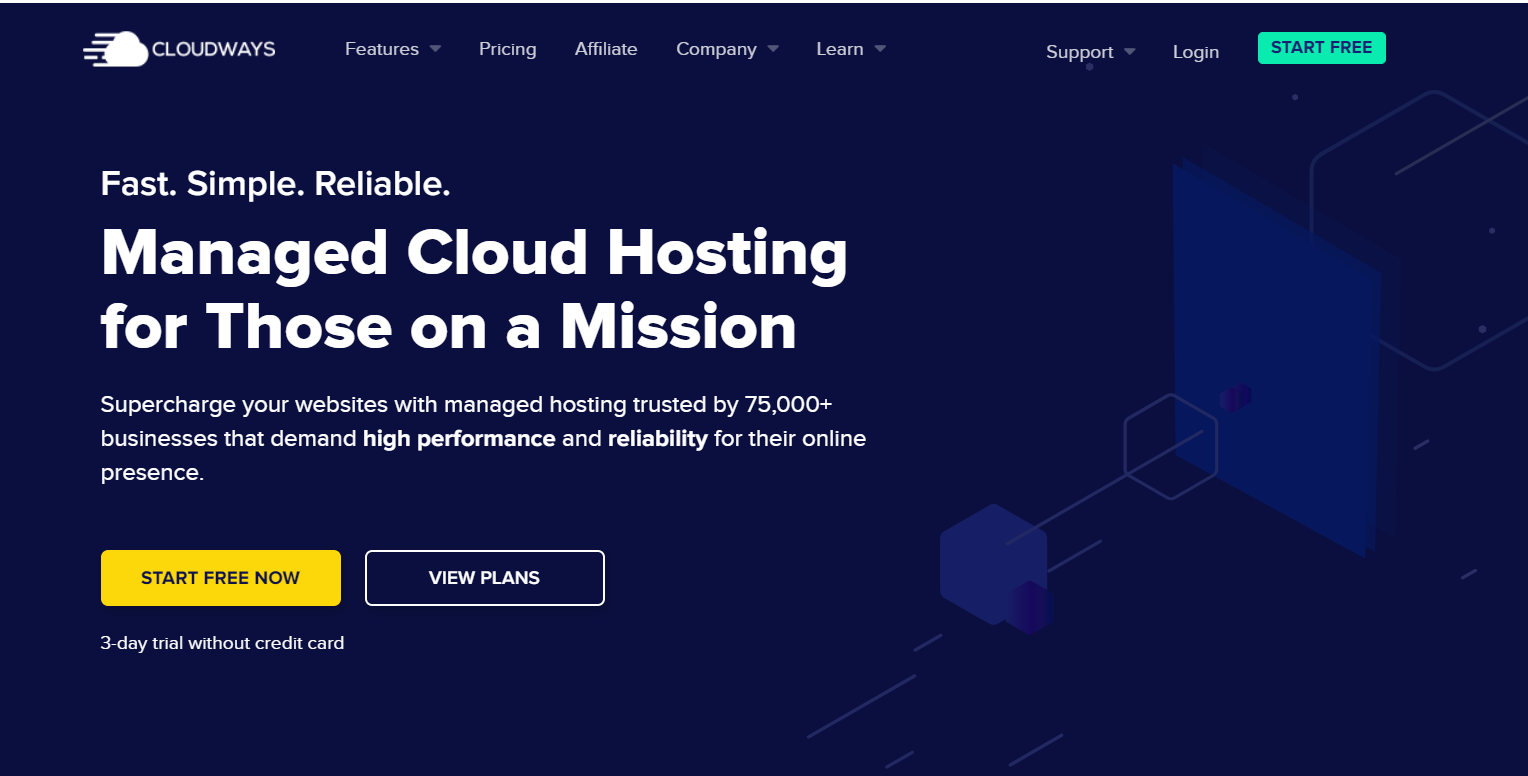Click the CLOUDWAYS wordmark text
Image resolution: width=1528 pixels, height=776 pixels.
pyautogui.click(x=214, y=49)
